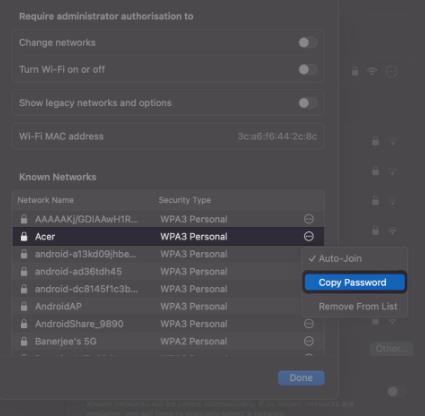
Task: Open more options for Banerjee's 5G network
Action: click(x=309, y=341)
